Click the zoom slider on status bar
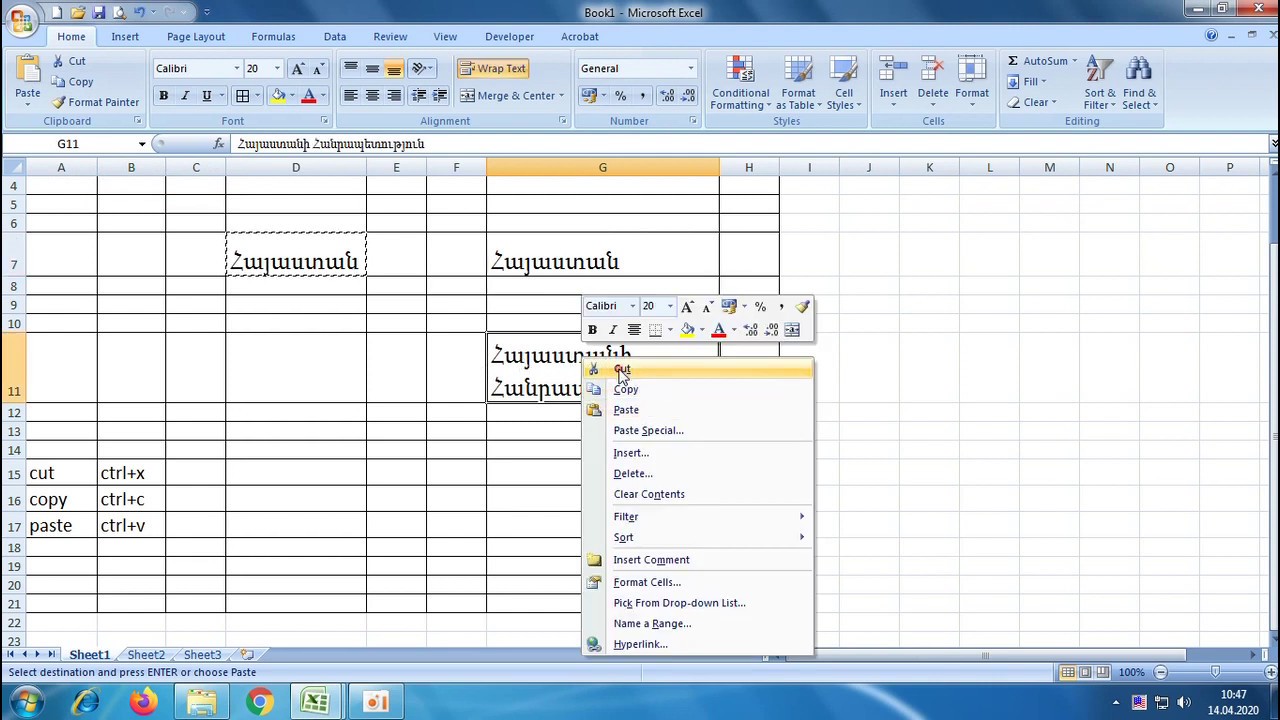This screenshot has width=1280, height=720. pos(1215,672)
